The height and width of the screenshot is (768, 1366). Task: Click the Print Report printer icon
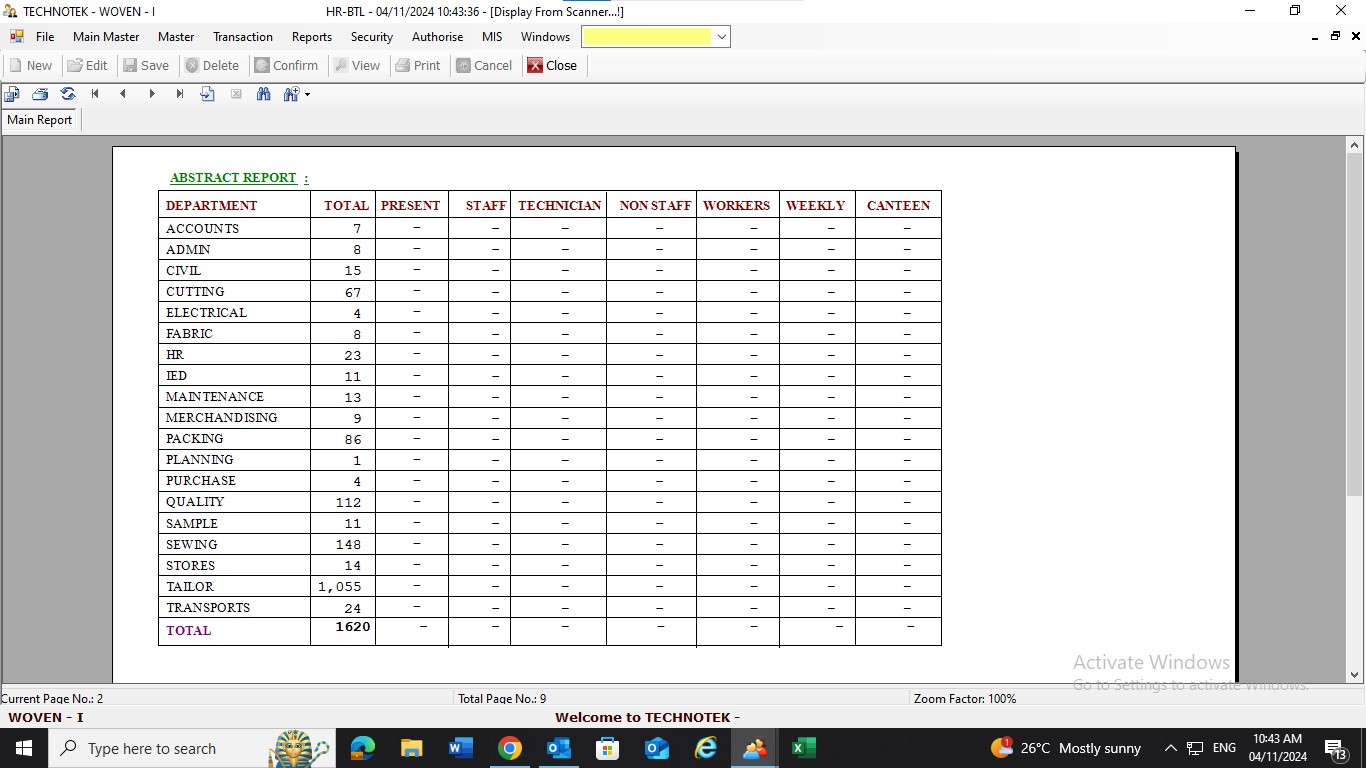coord(40,94)
